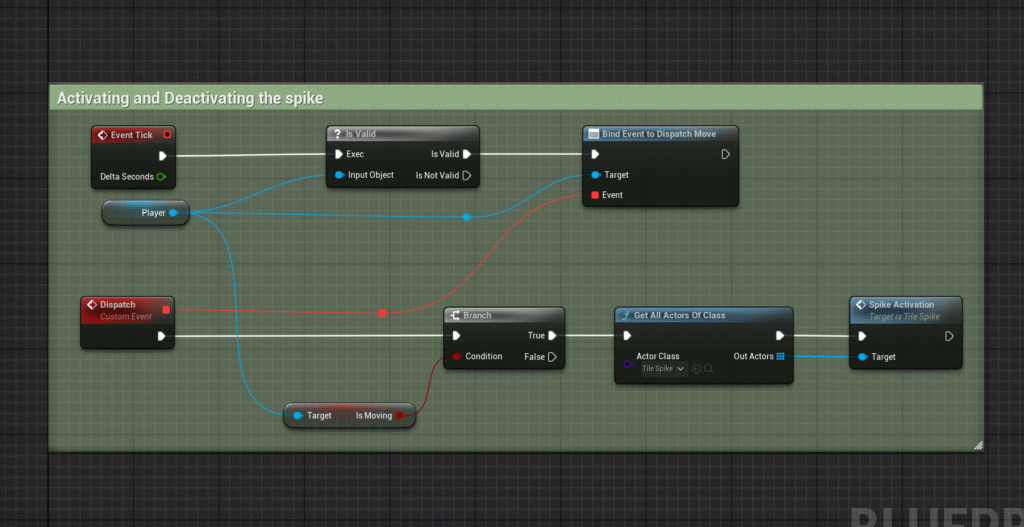Click the Input Object pin on Is Valid
The height and width of the screenshot is (527, 1024).
coord(339,175)
